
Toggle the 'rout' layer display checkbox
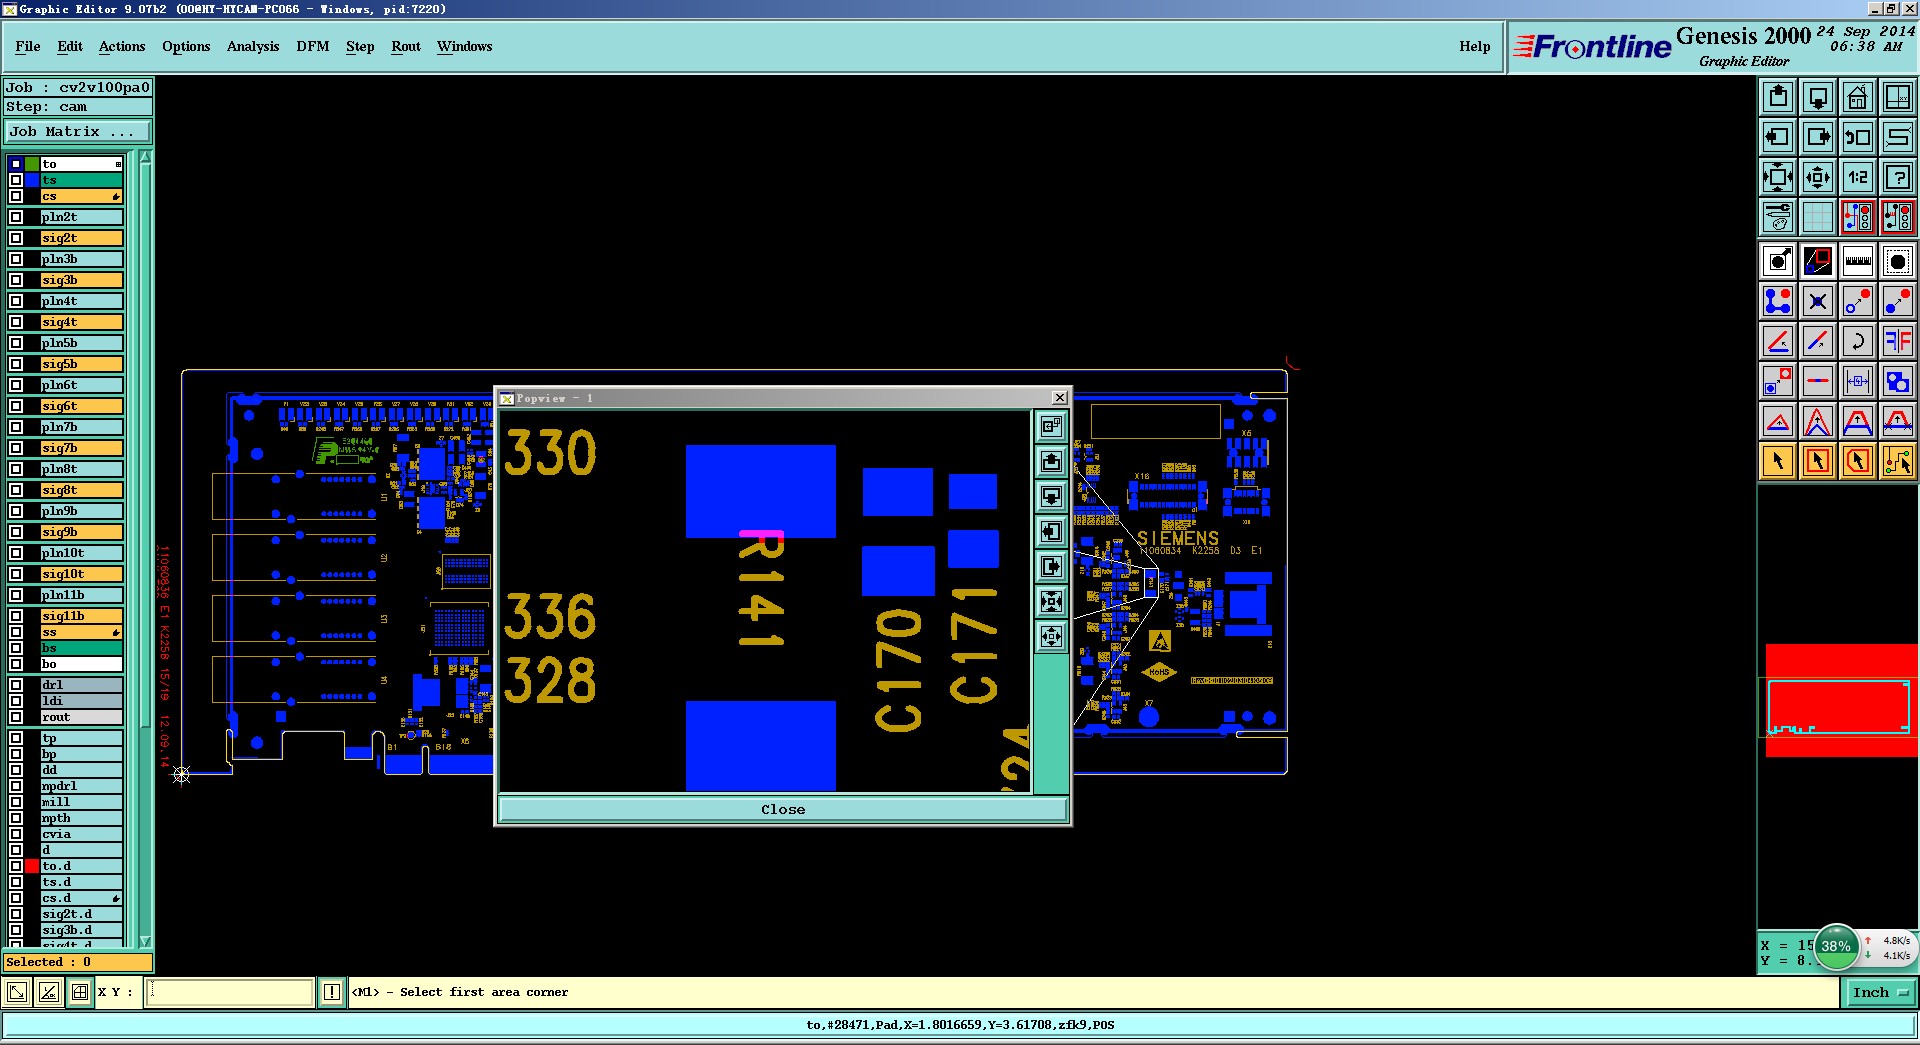[x=16, y=717]
